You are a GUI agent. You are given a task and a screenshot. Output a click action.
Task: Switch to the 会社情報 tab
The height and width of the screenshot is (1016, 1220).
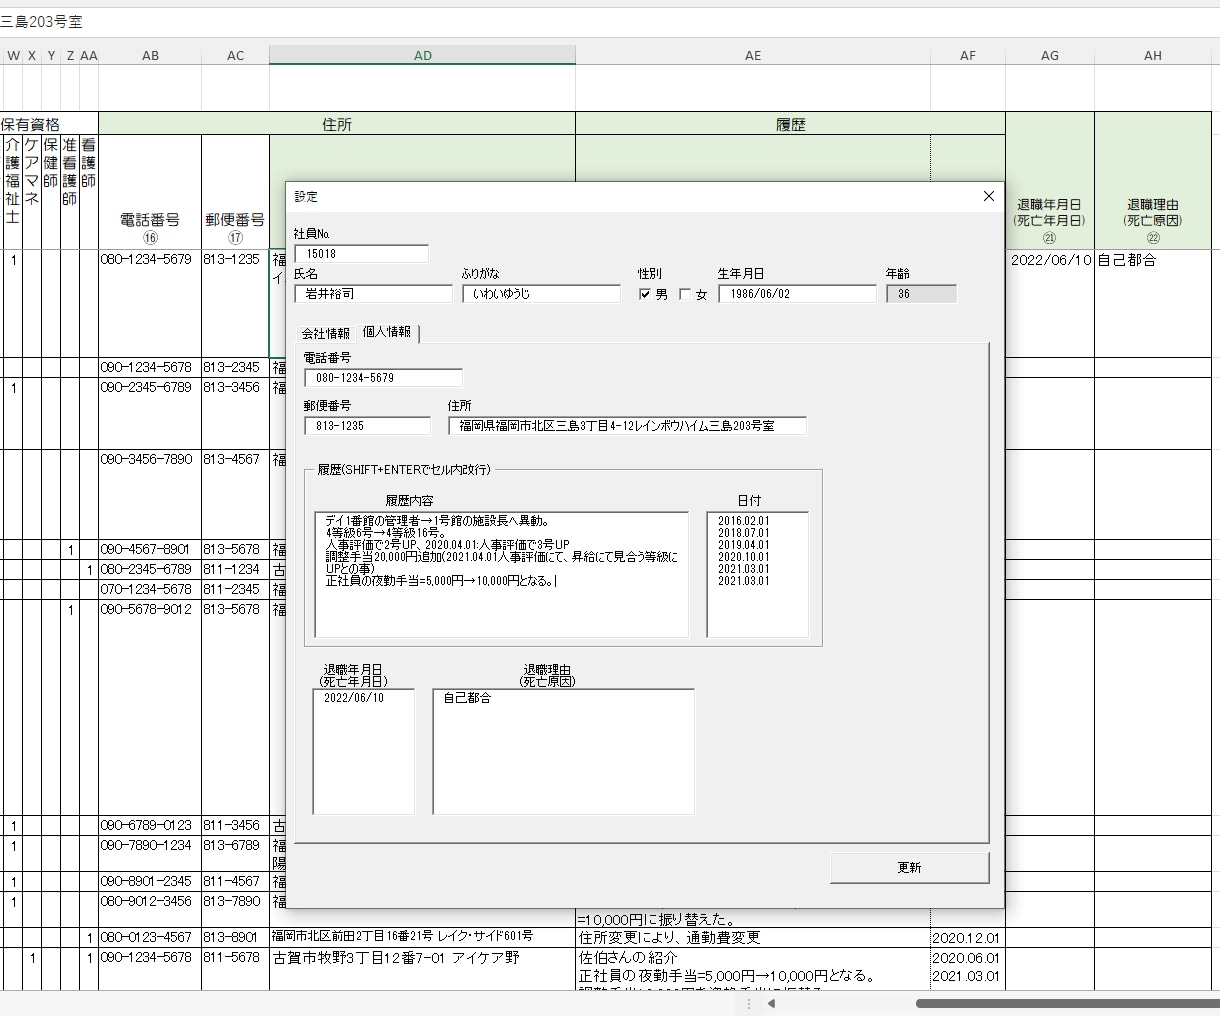click(326, 333)
